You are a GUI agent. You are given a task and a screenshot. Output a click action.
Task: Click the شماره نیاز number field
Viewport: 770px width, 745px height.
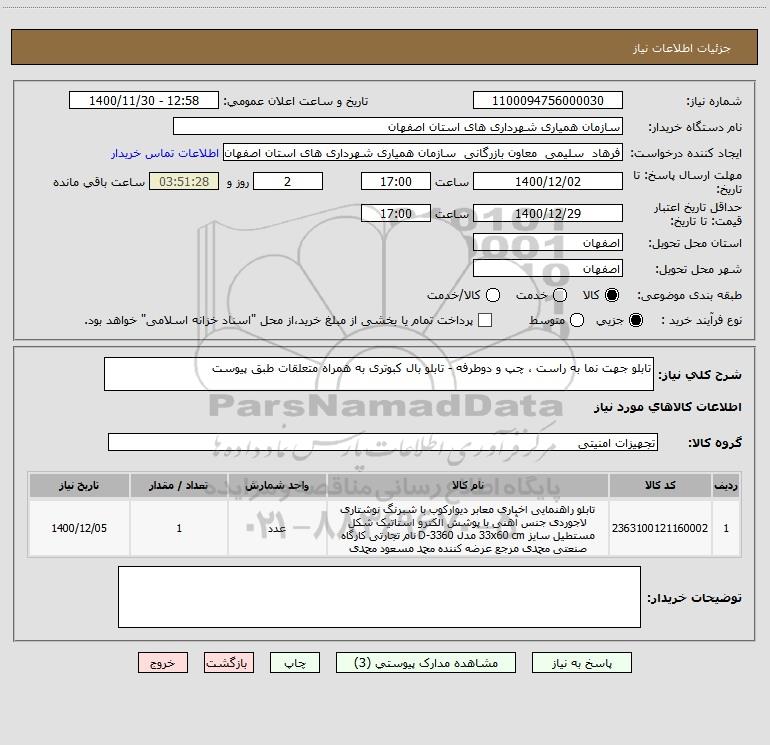tap(548, 101)
